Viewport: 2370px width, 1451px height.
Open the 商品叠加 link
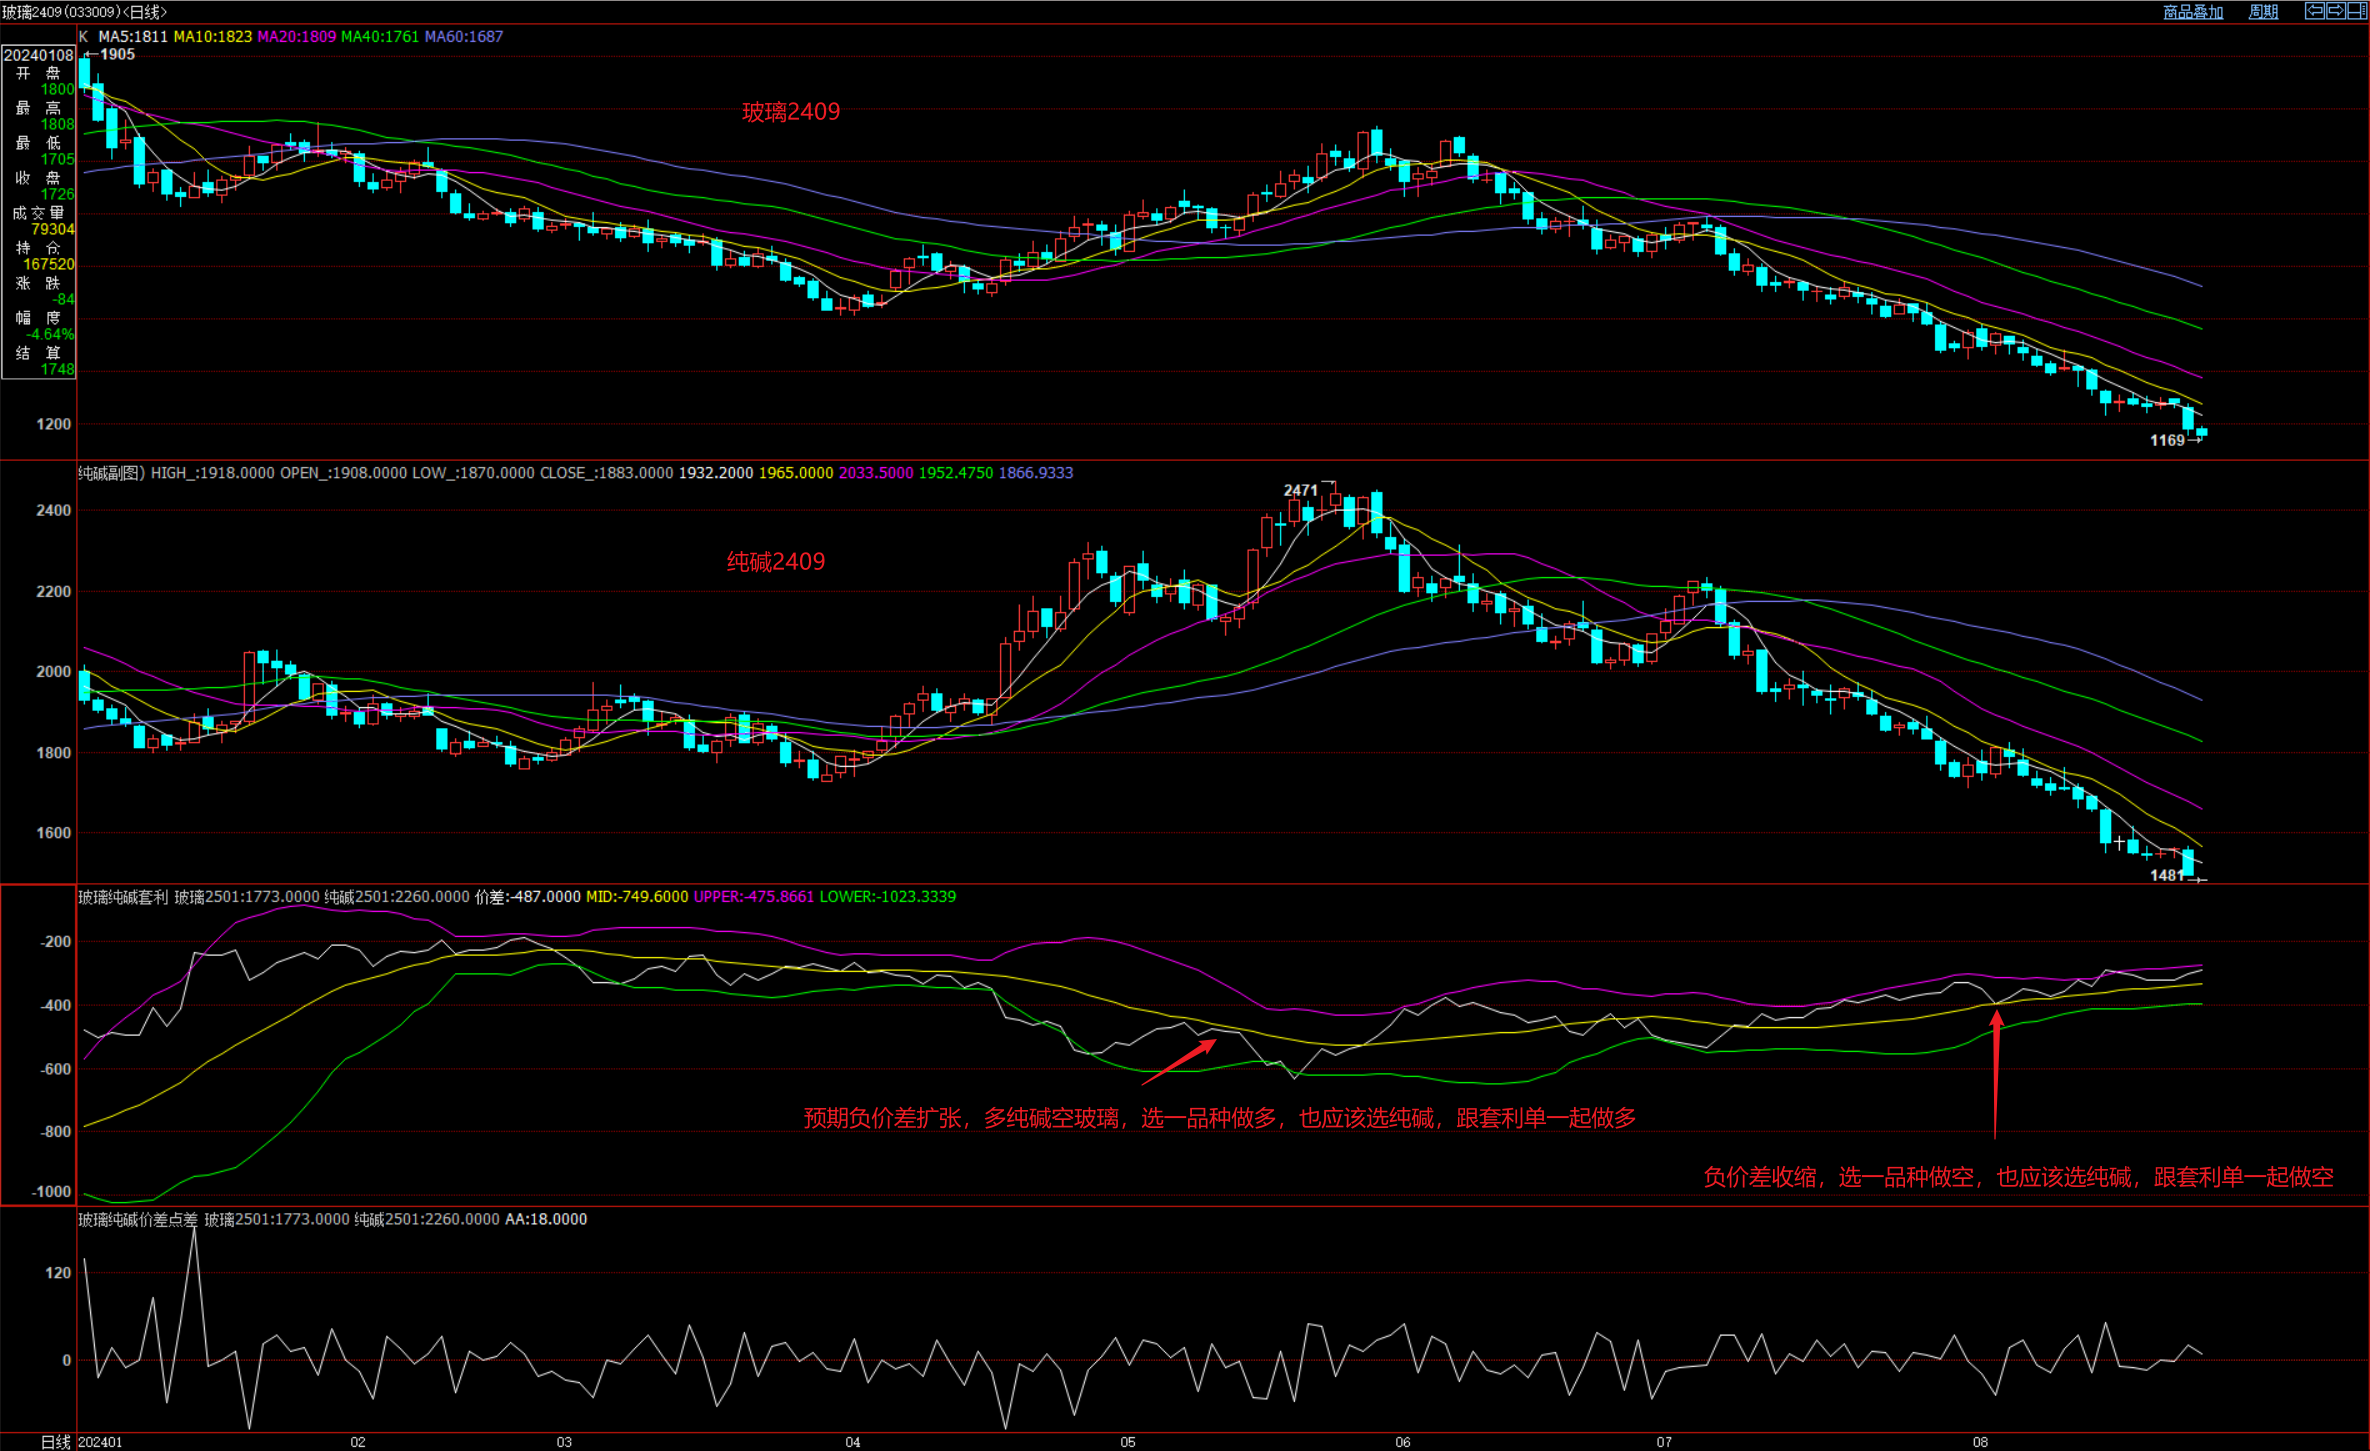tap(2192, 12)
